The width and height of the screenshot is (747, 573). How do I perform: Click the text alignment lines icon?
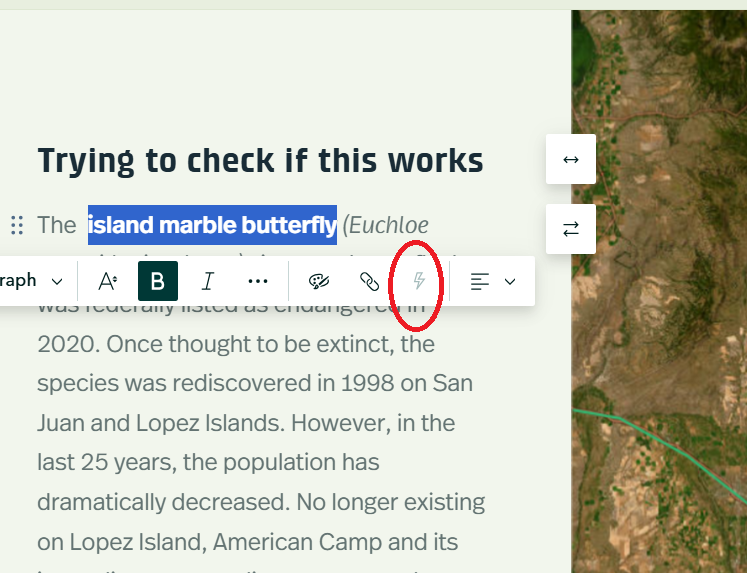(x=480, y=281)
